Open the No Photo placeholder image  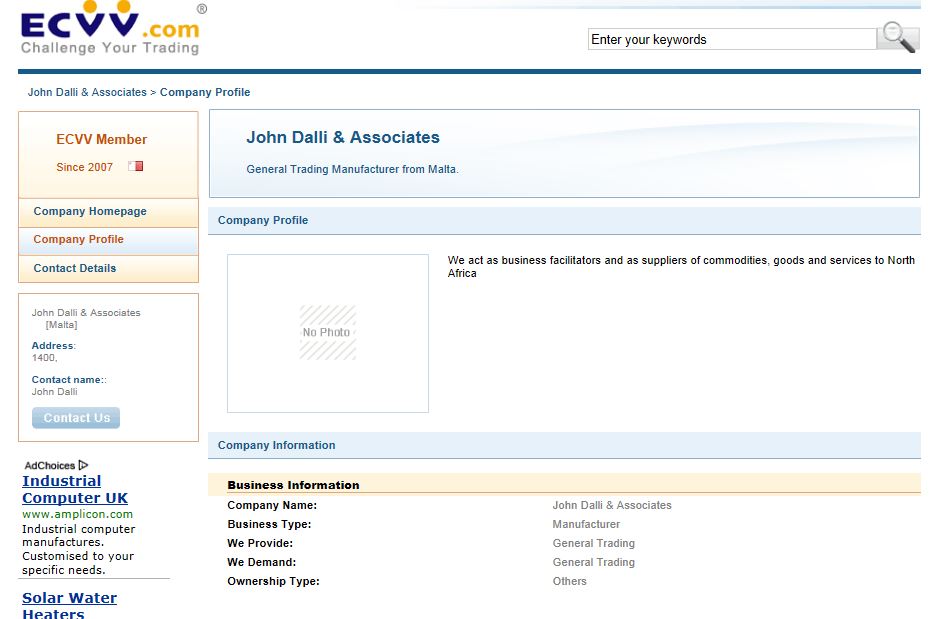click(327, 333)
